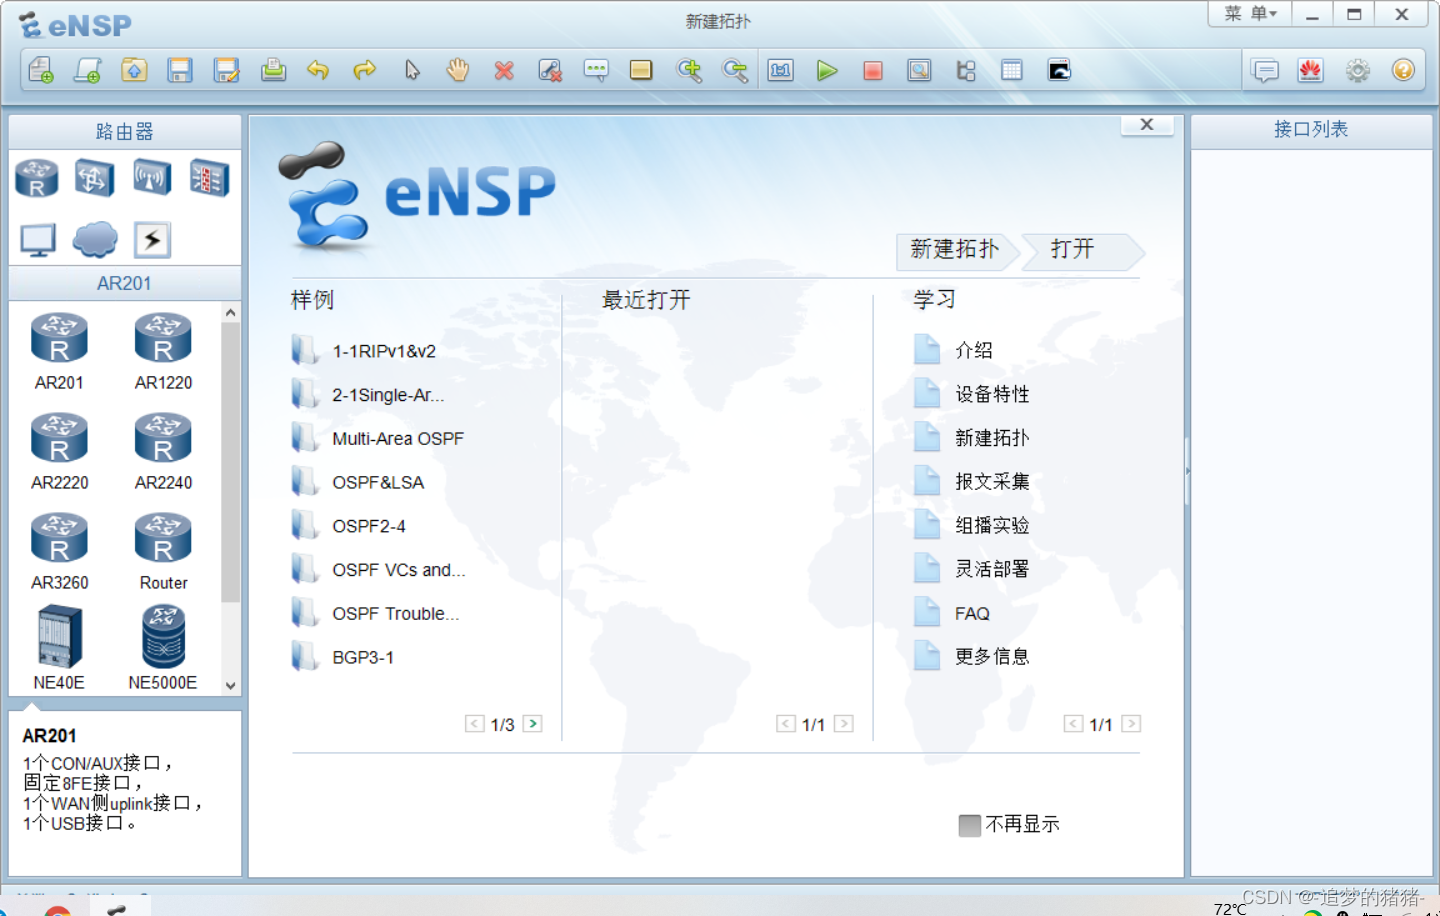This screenshot has height=916, width=1440.
Task: Select the router device category icon
Action: (x=37, y=179)
